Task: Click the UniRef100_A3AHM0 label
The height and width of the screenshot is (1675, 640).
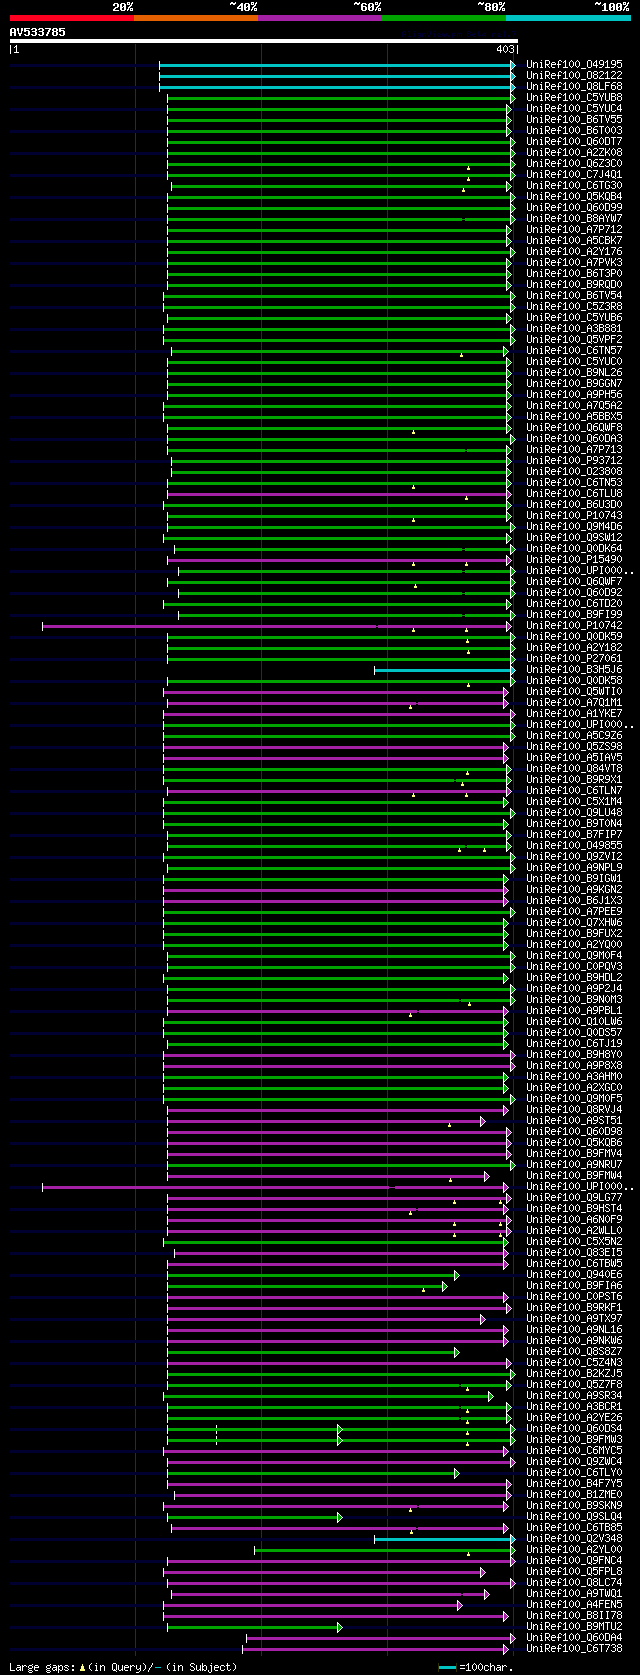Action: [x=574, y=1076]
